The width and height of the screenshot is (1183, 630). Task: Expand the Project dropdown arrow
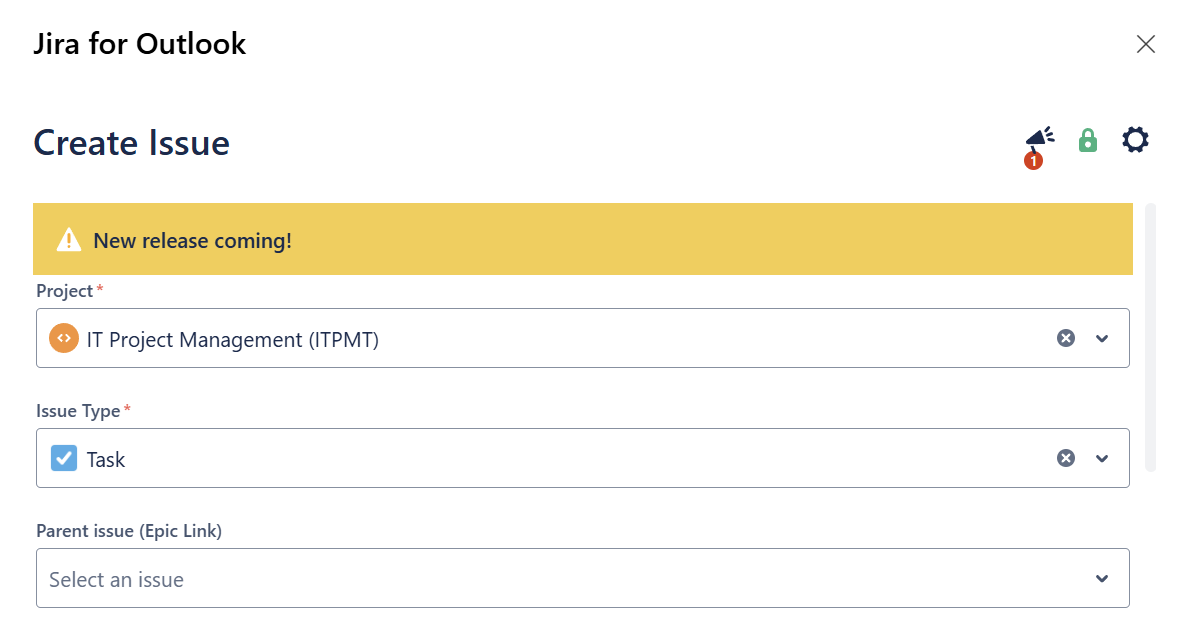click(x=1102, y=339)
